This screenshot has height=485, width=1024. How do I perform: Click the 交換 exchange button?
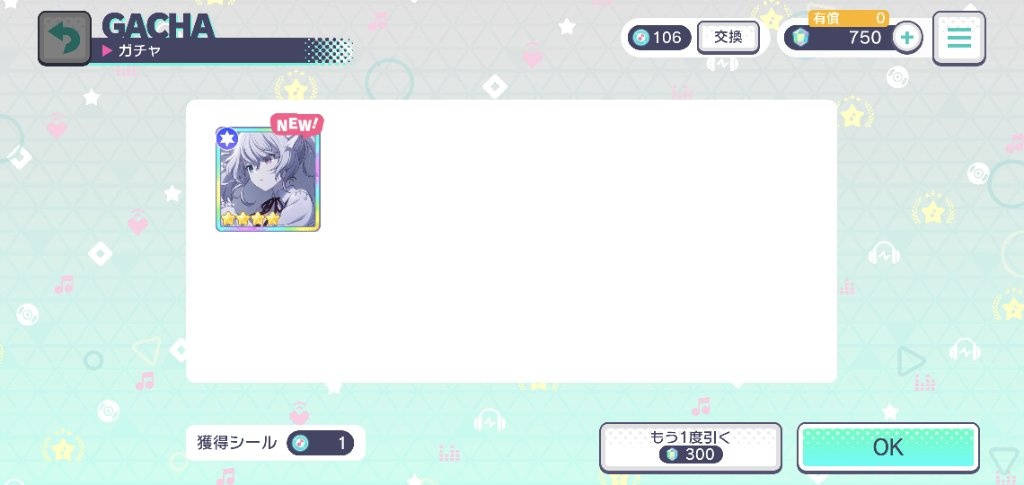click(728, 37)
